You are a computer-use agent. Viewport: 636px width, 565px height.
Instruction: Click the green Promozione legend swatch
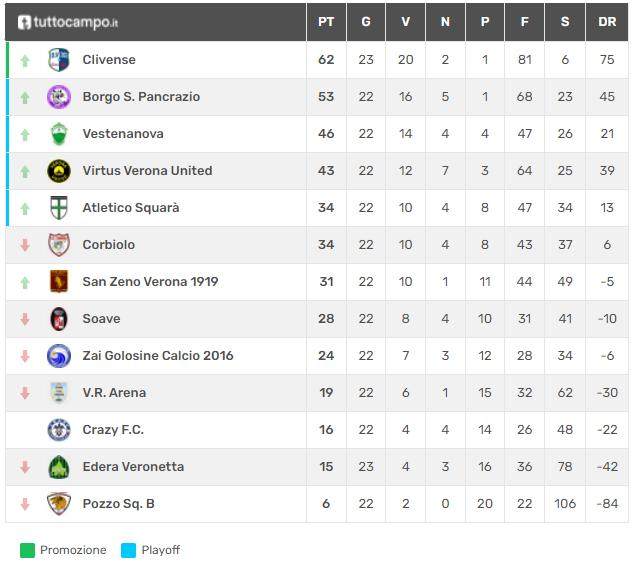coord(27,550)
